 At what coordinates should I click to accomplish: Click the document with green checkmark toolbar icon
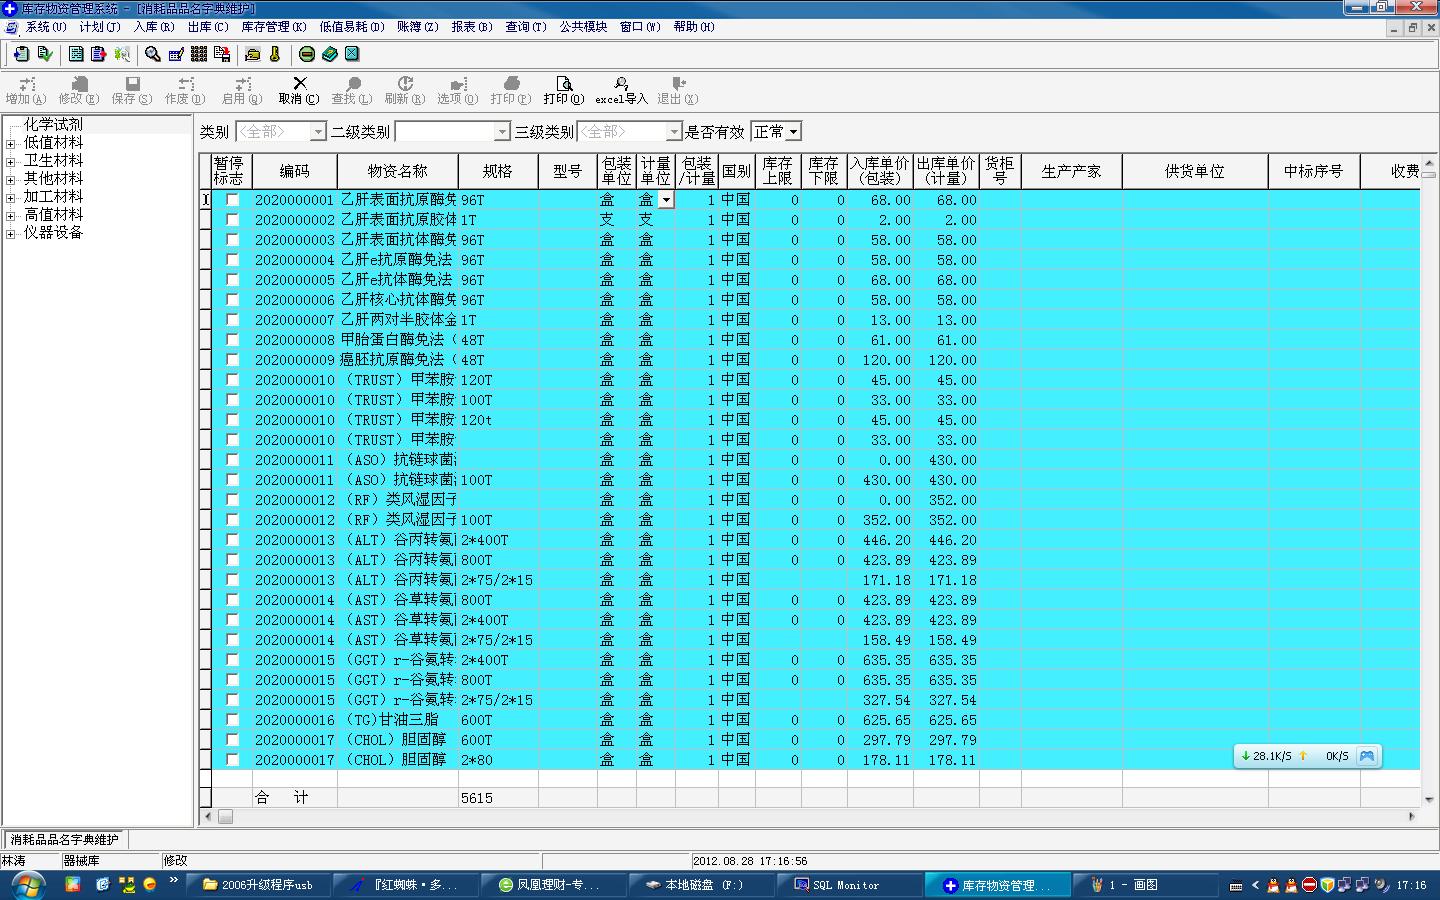[x=45, y=54]
